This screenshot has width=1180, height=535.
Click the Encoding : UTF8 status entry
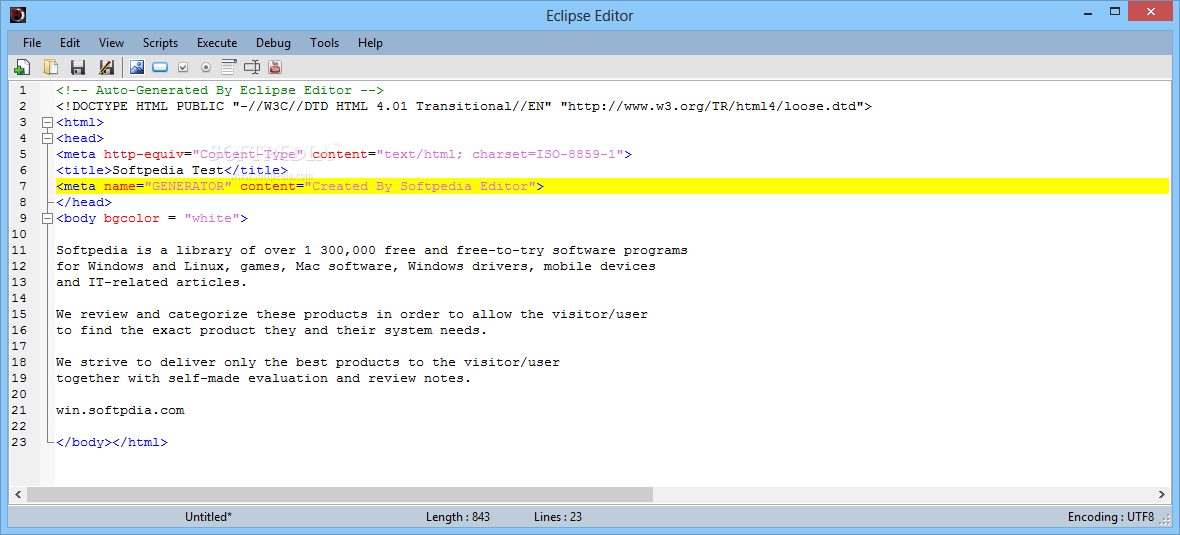pos(1111,517)
